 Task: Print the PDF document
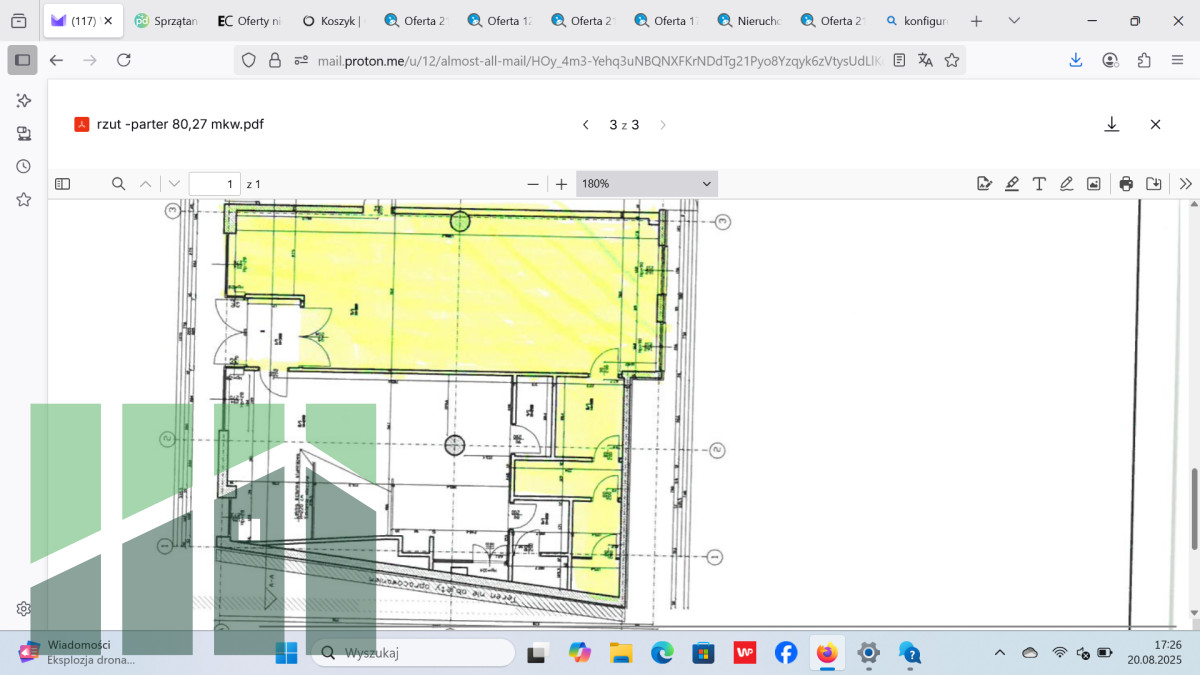(1126, 184)
